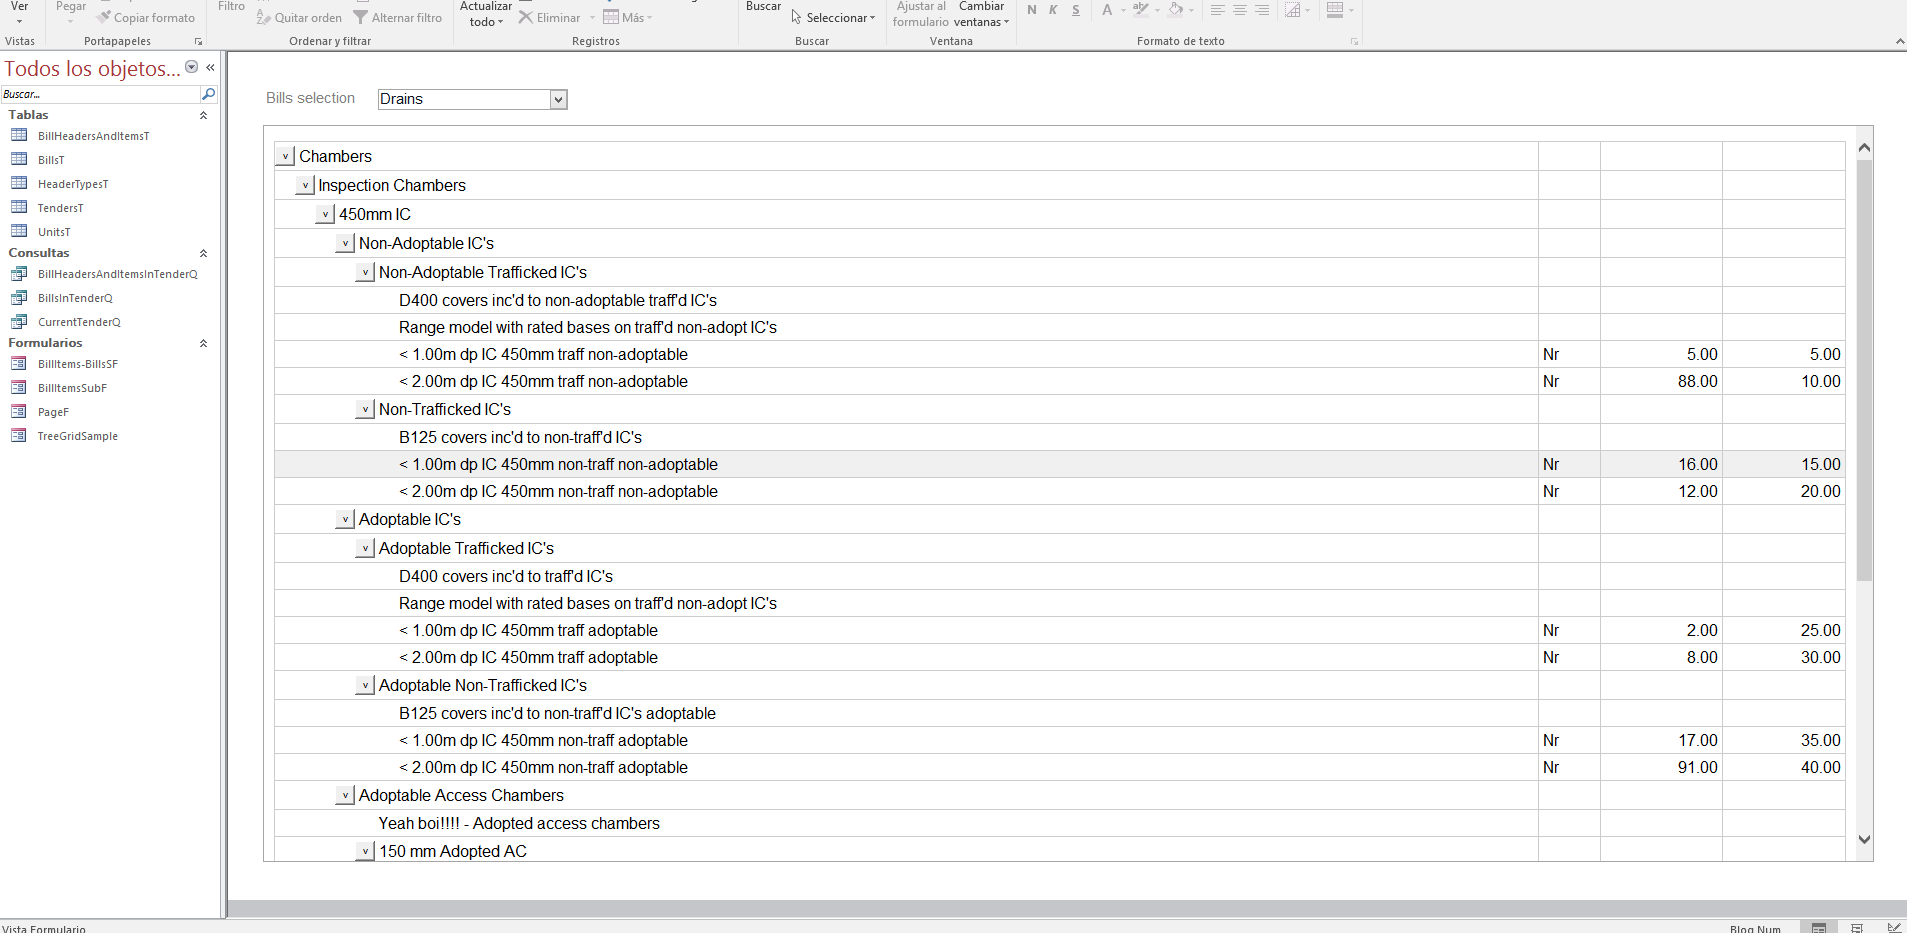Open the Más records dropdown
This screenshot has height=933, width=1907.
coord(627,18)
